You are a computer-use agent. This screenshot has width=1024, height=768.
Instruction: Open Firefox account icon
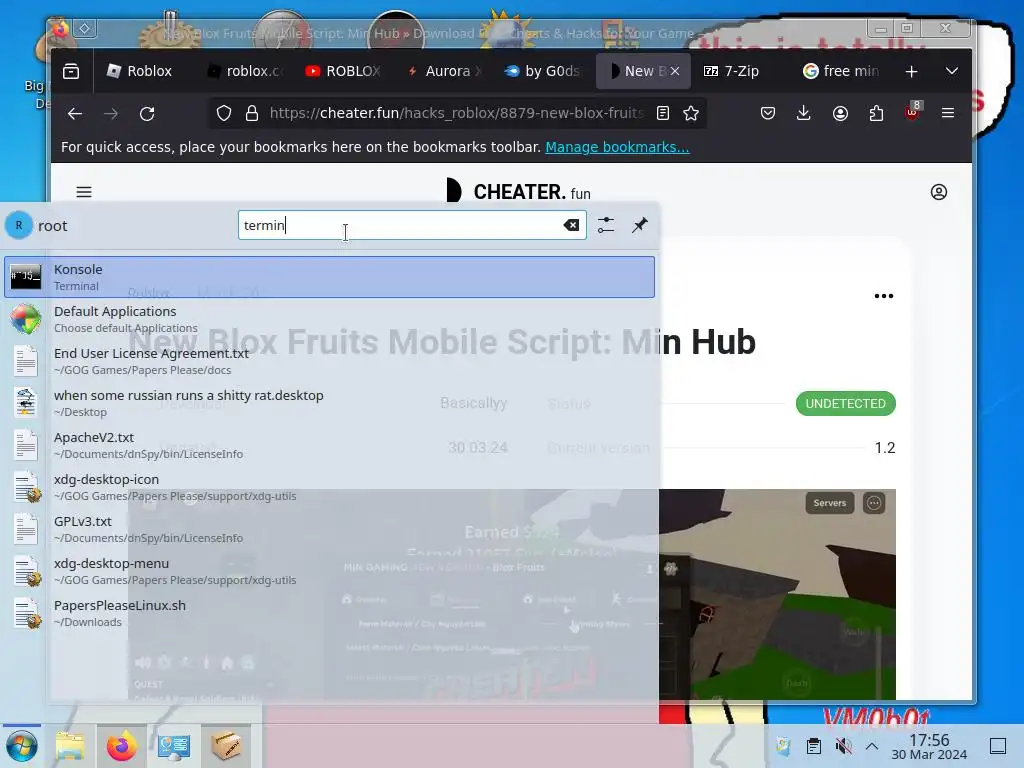tap(840, 114)
